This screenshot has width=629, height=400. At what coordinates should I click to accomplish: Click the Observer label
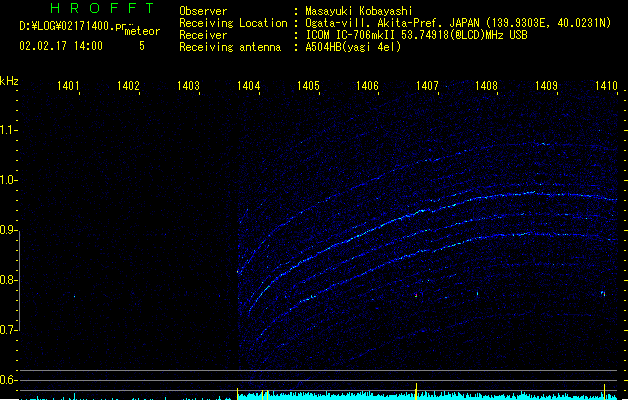[203, 11]
